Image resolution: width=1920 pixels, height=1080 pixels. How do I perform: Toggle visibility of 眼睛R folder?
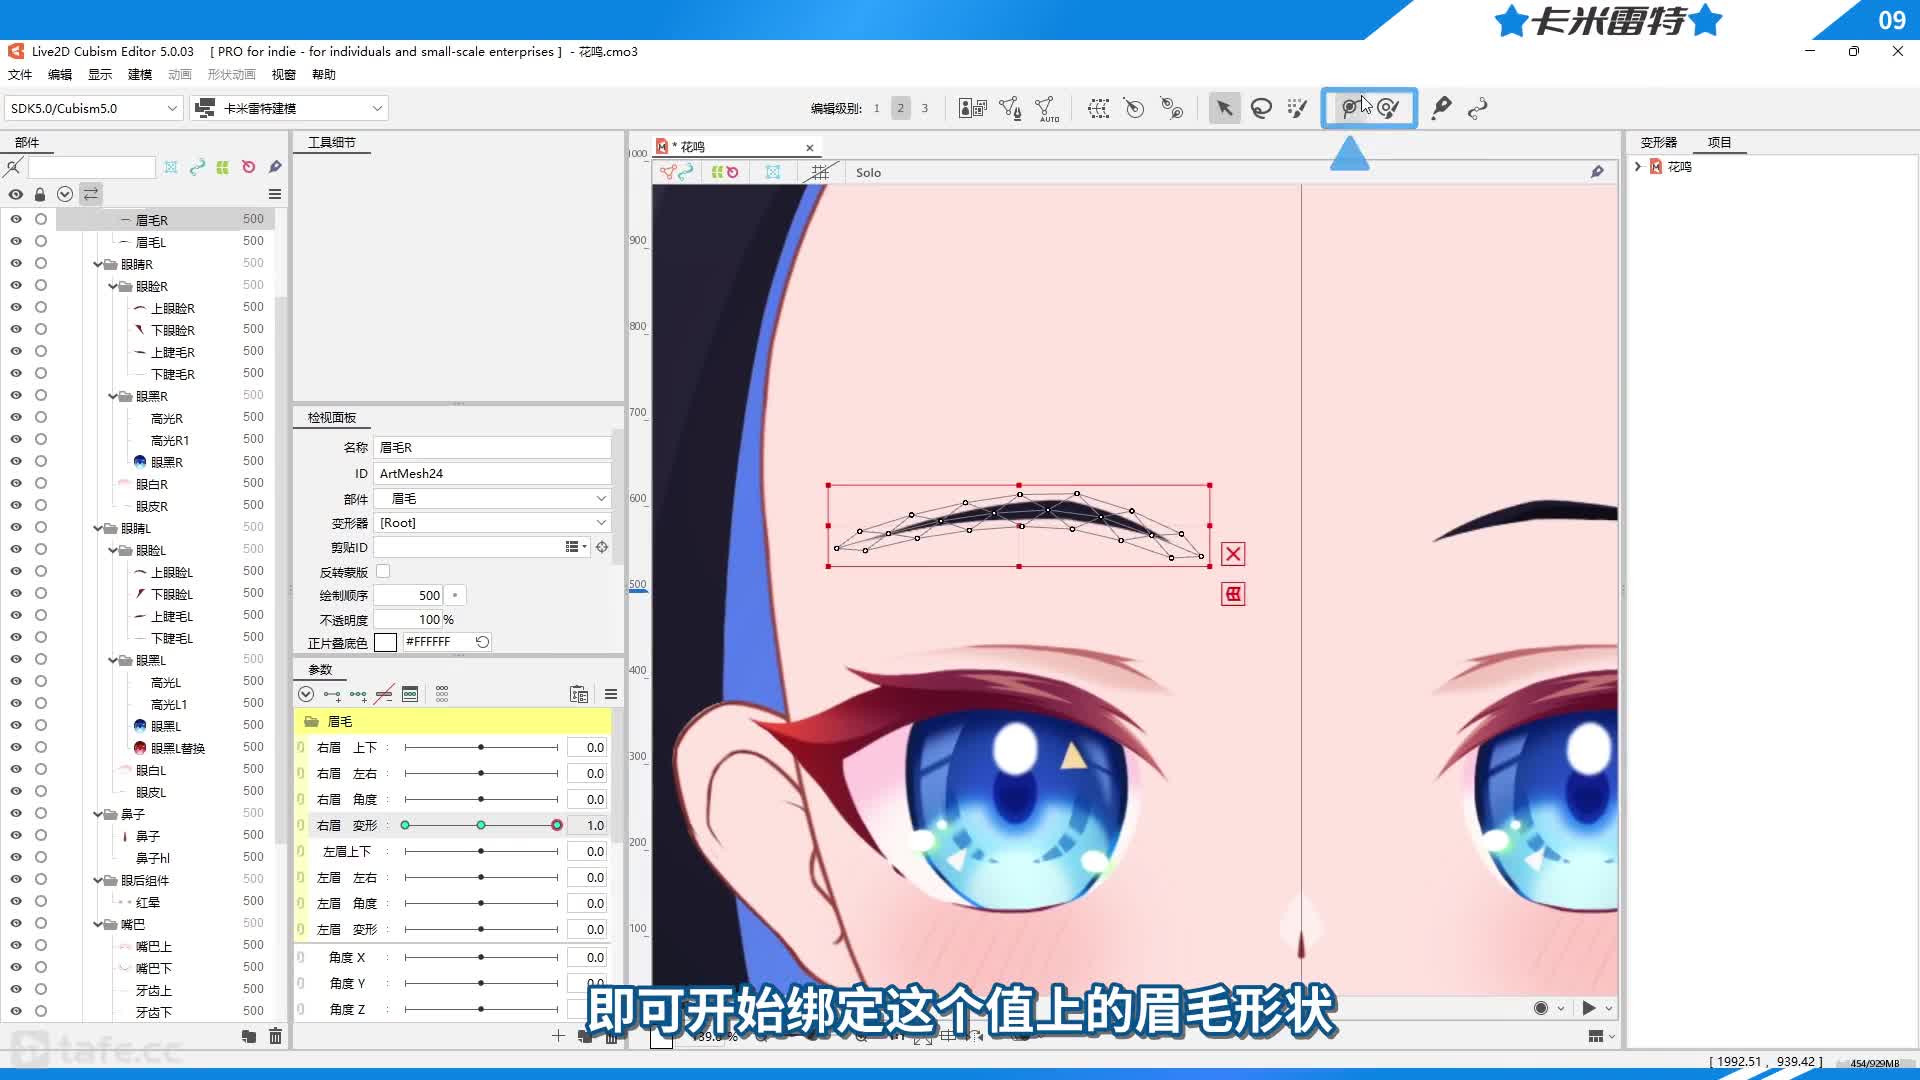(x=16, y=263)
